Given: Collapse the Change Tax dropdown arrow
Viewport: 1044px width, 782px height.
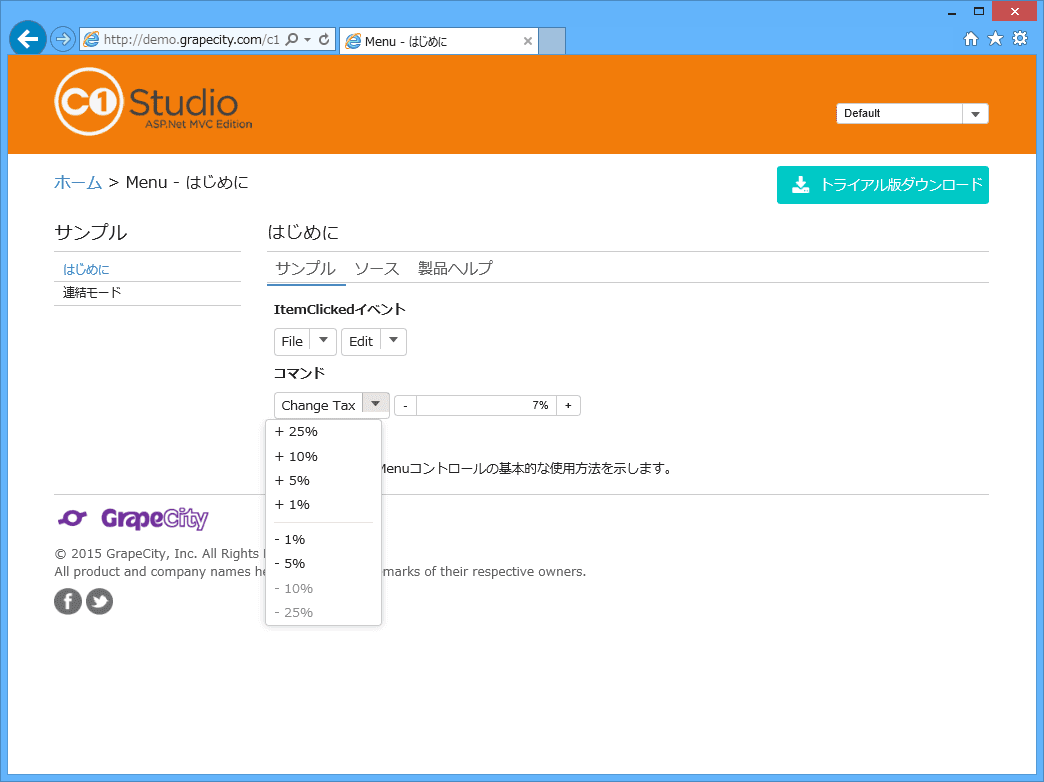Looking at the screenshot, I should 376,404.
